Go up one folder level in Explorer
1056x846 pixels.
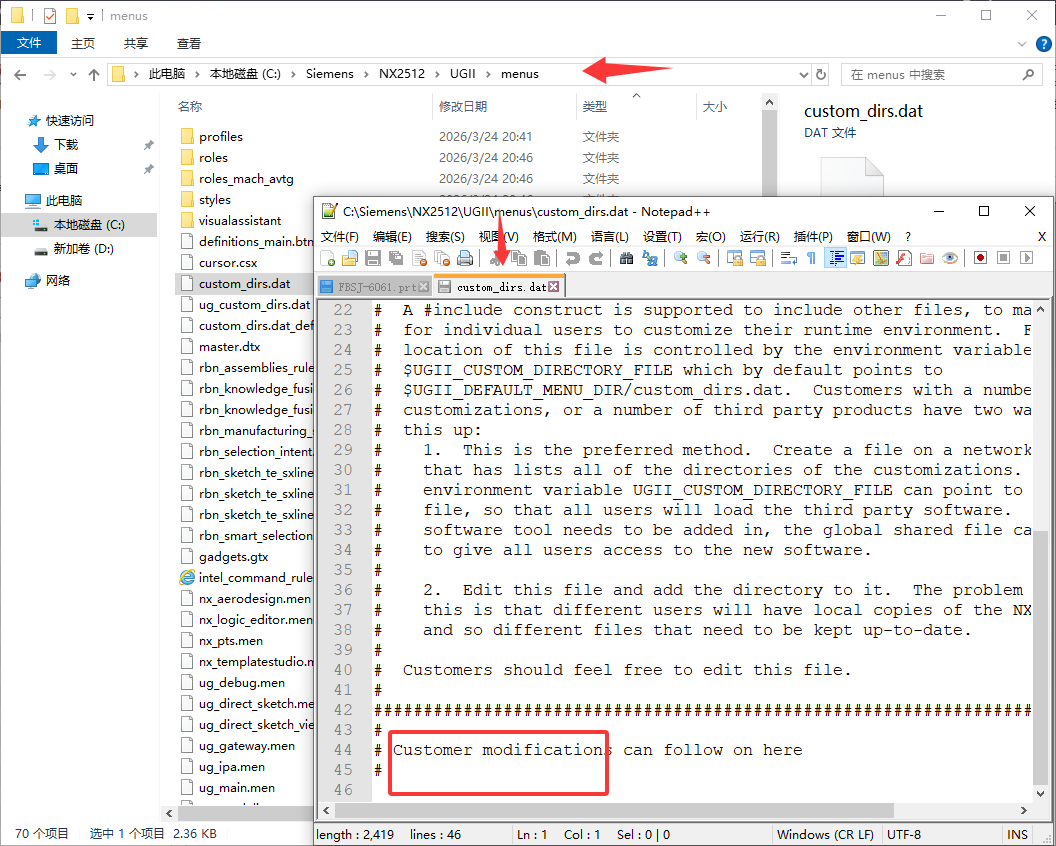[x=94, y=75]
